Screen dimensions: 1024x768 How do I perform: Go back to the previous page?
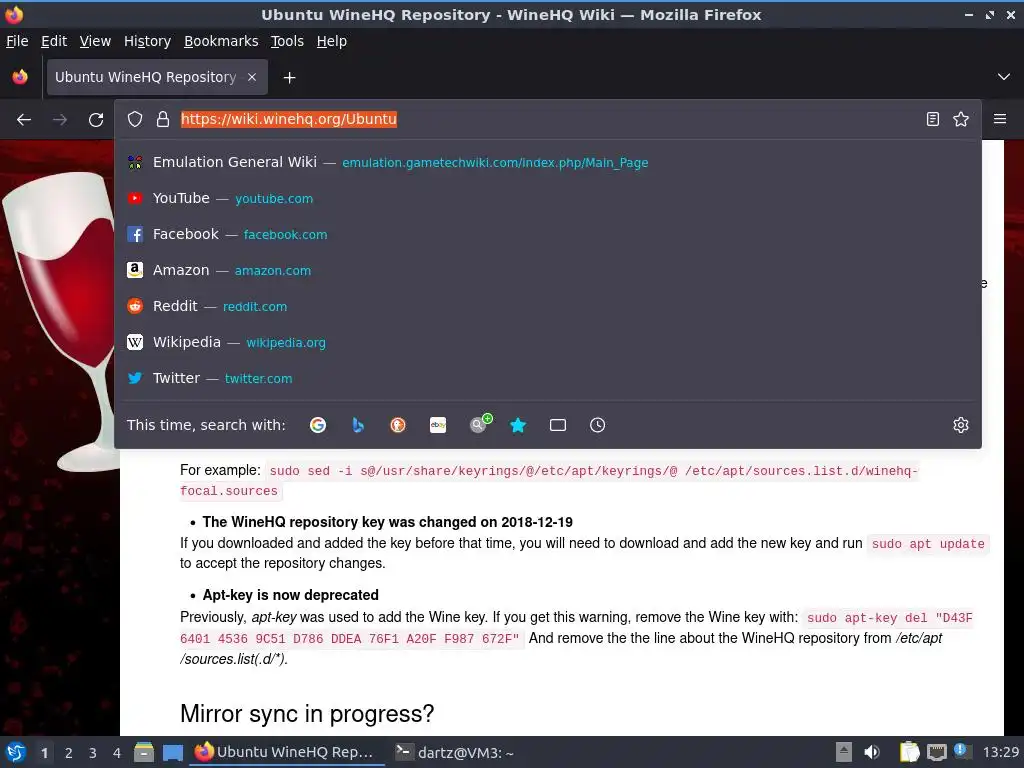(24, 120)
